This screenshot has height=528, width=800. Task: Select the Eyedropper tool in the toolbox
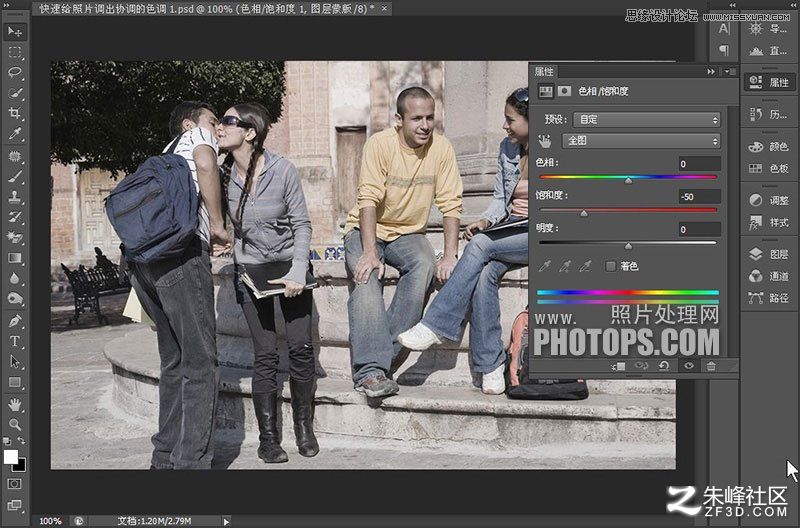coord(15,134)
